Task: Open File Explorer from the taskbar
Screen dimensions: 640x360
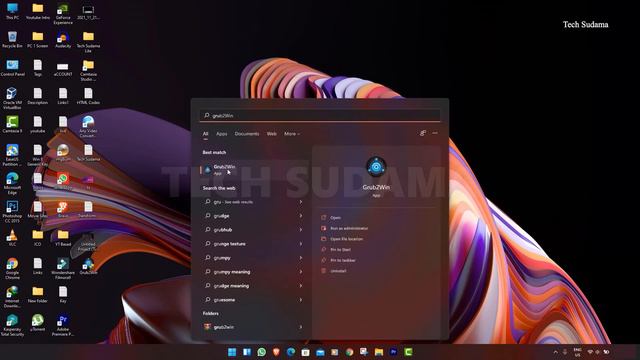Action: (379, 352)
